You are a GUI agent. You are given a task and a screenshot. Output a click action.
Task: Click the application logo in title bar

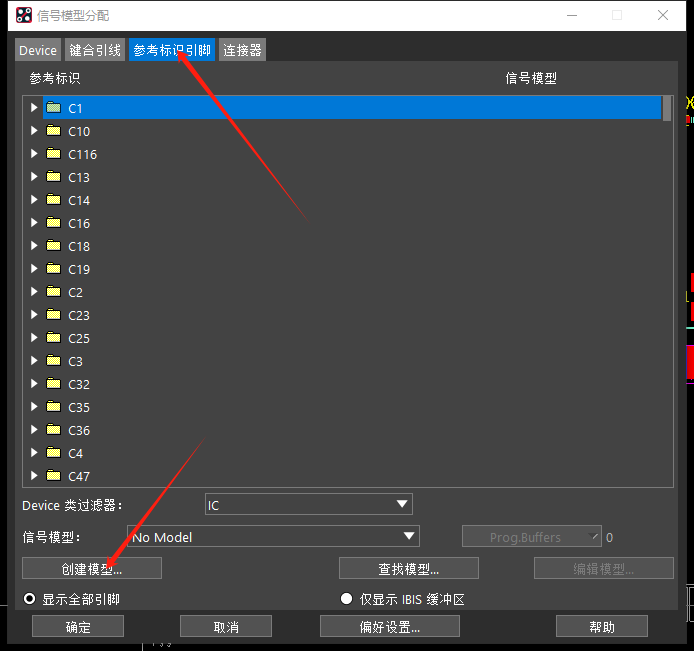[x=24, y=15]
